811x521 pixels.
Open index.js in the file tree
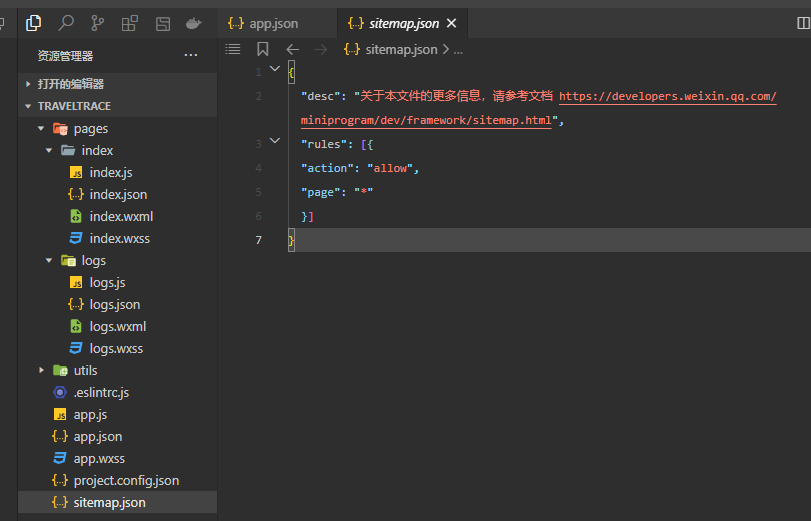(117, 172)
